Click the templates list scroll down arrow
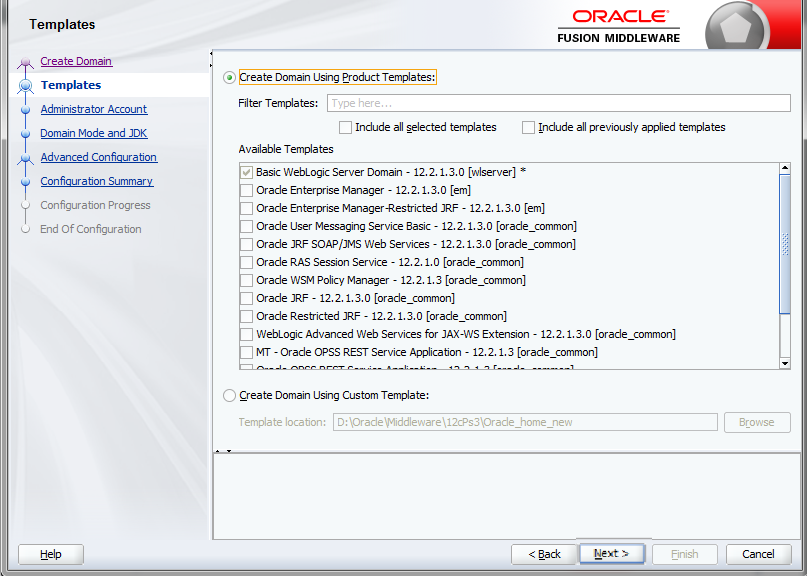This screenshot has width=807, height=580. pyautogui.click(x=785, y=363)
